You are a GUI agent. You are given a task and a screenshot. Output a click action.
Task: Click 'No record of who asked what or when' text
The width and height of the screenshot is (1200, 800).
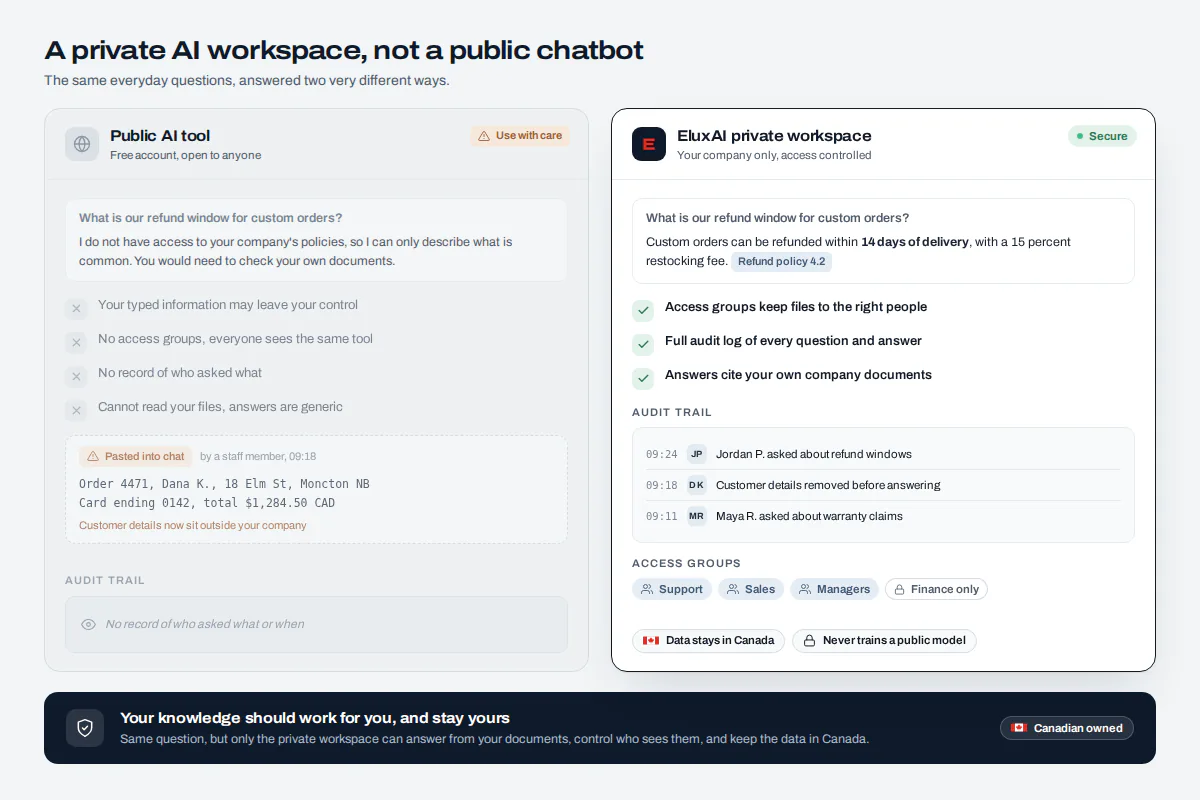click(x=205, y=624)
